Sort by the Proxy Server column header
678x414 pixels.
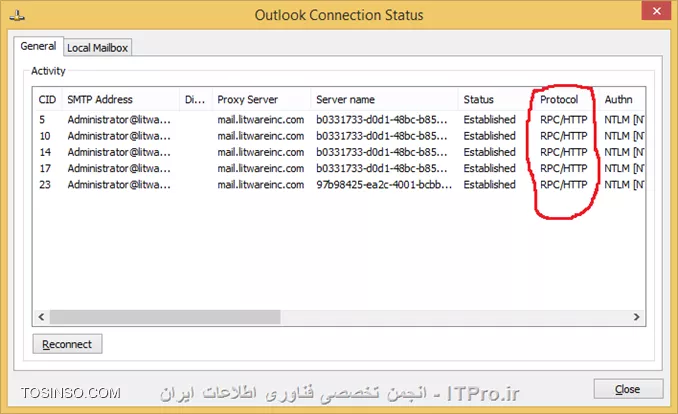tap(261, 99)
